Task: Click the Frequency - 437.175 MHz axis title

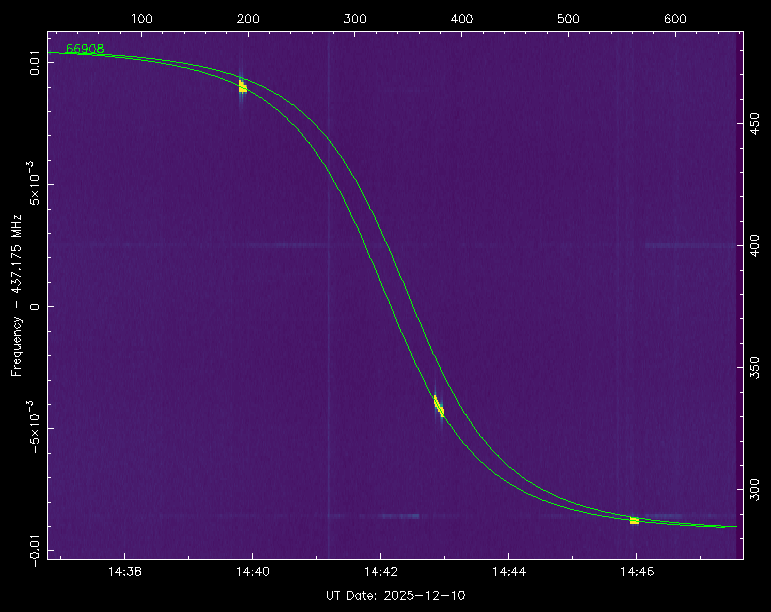Action: [17, 293]
